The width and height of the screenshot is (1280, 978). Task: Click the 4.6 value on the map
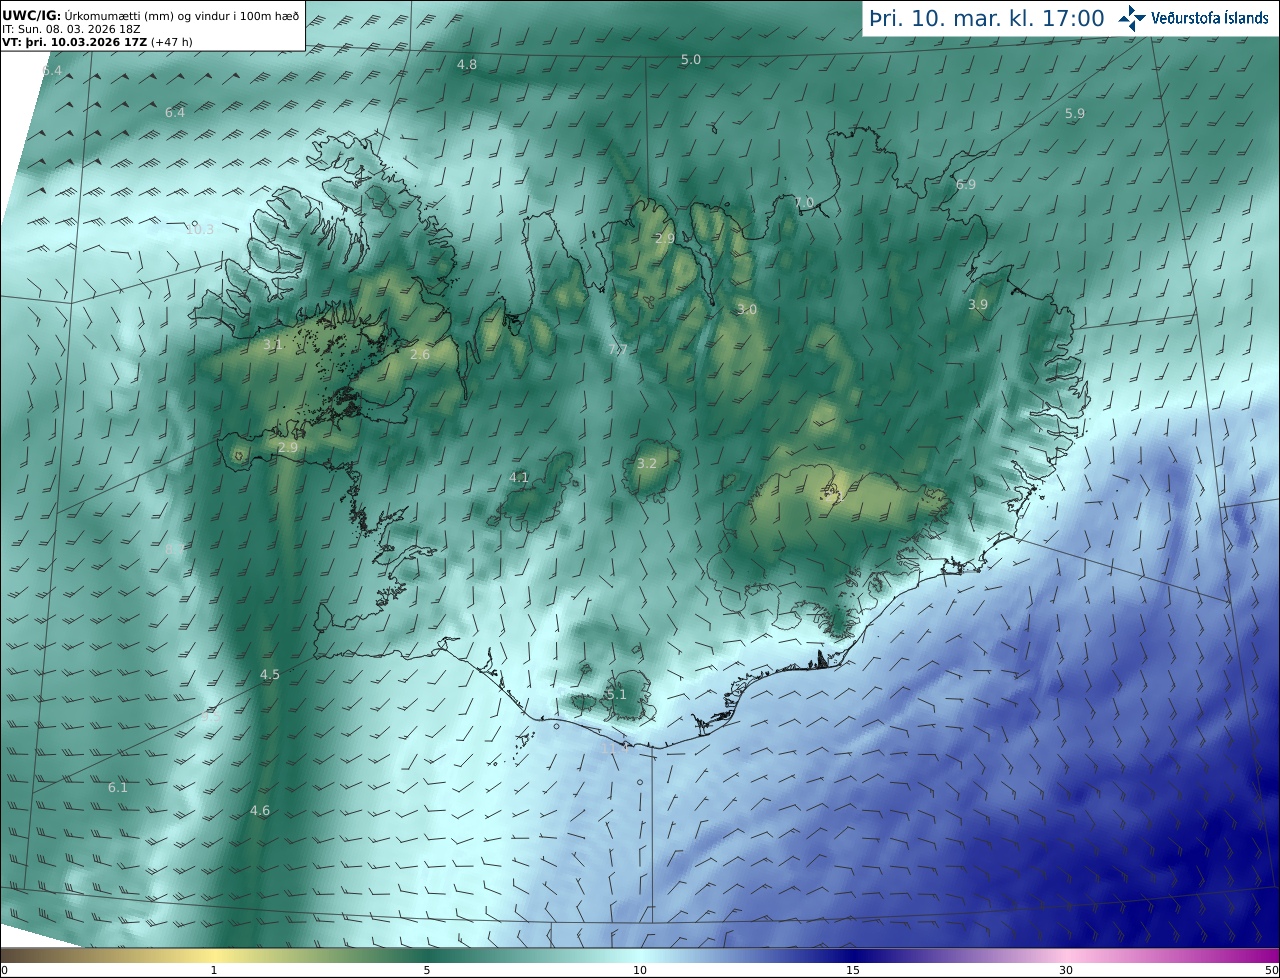[x=260, y=810]
